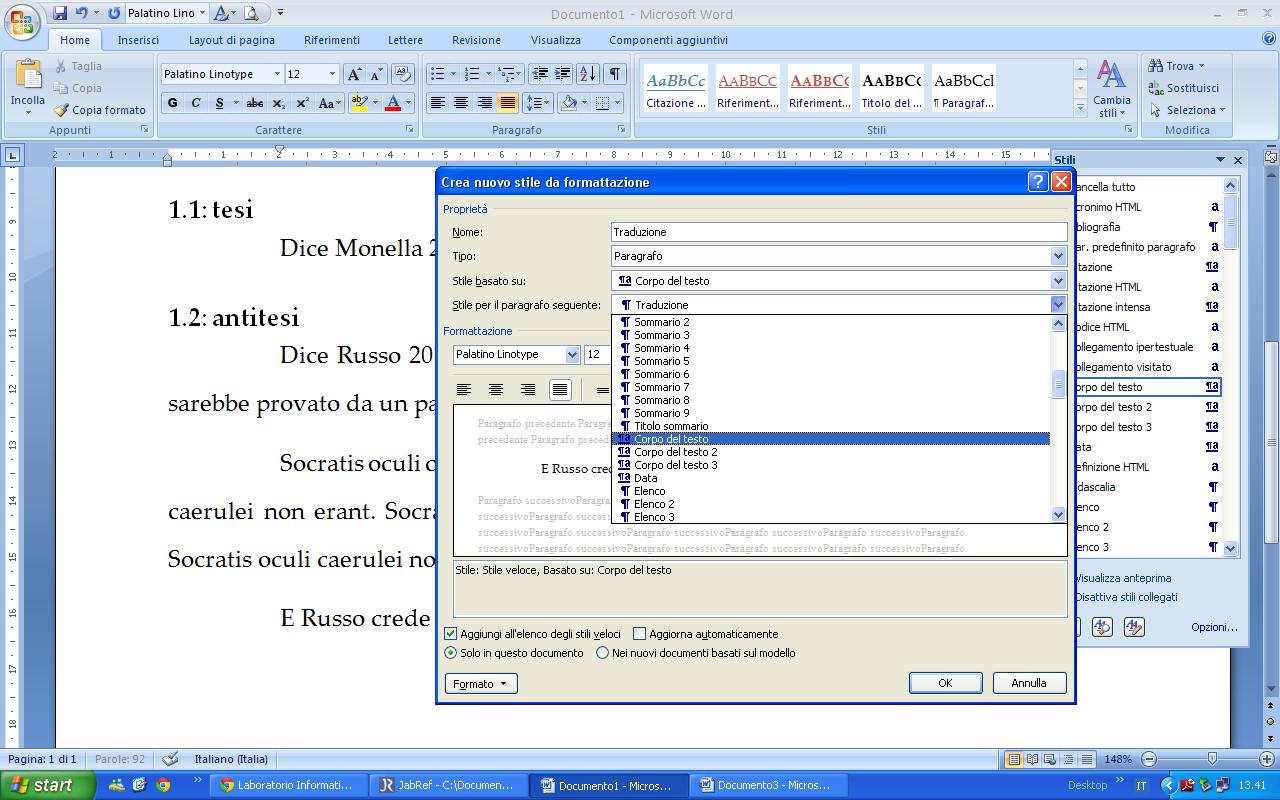
Task: Click OK in style dialog
Action: [945, 683]
